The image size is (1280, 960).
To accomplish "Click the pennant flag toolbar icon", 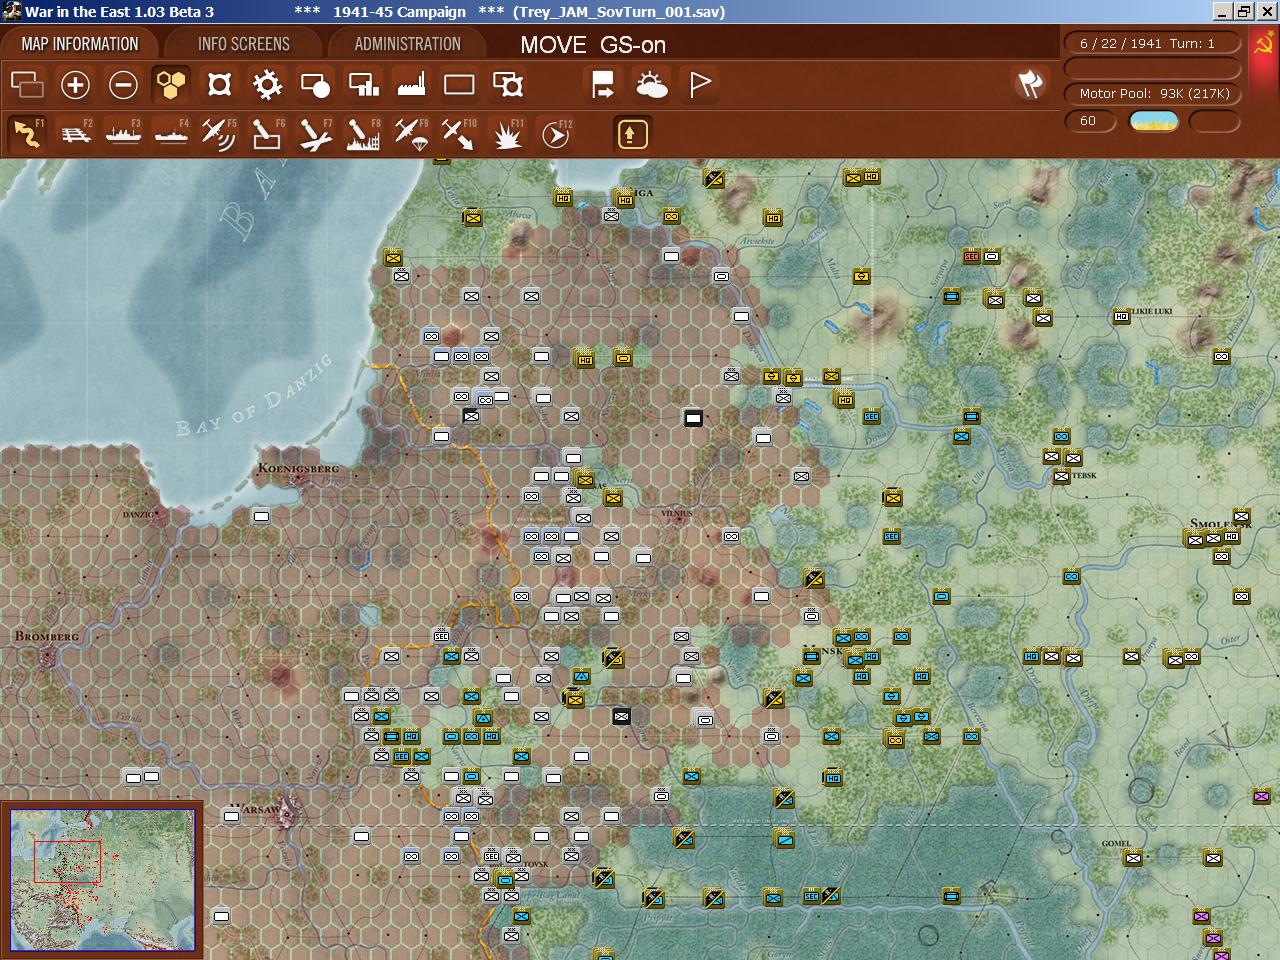I will tap(700, 85).
